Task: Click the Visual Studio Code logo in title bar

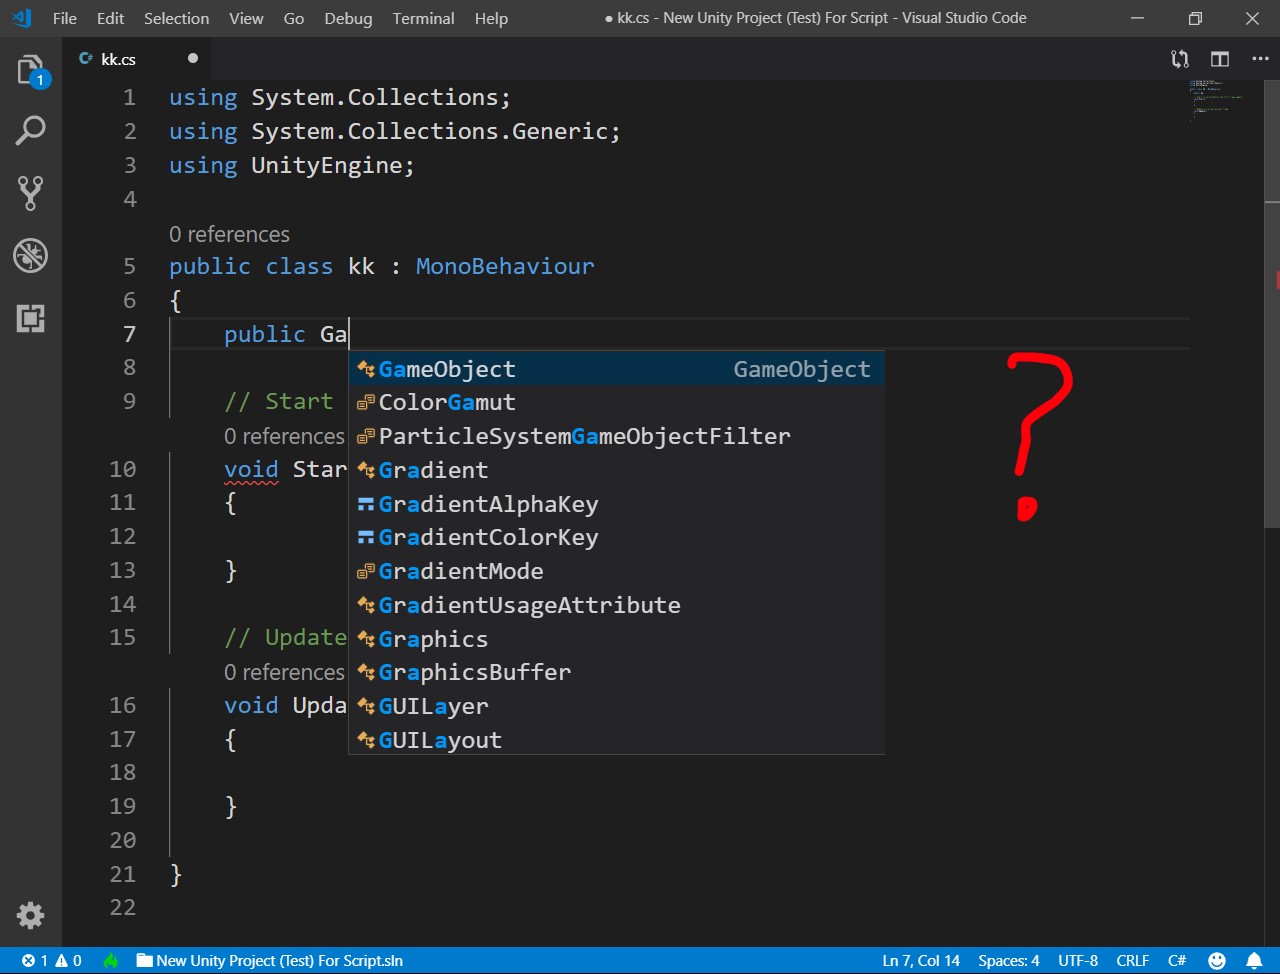Action: (x=21, y=18)
